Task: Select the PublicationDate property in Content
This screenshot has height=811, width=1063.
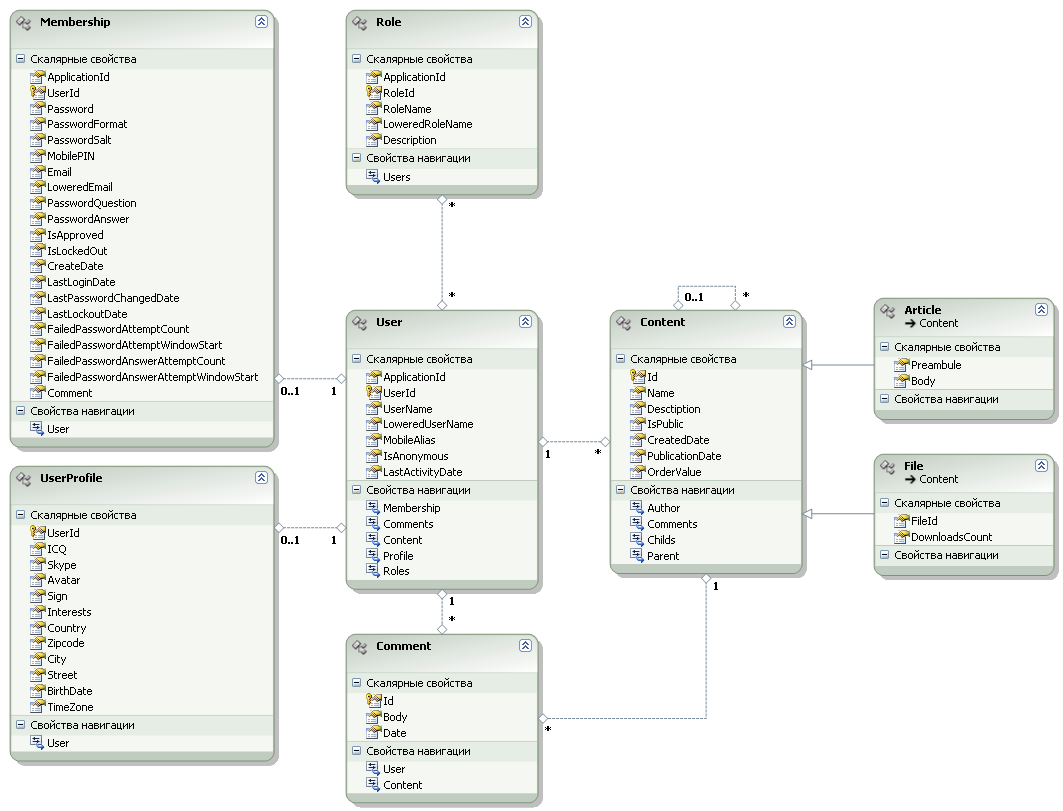Action: pyautogui.click(x=684, y=456)
